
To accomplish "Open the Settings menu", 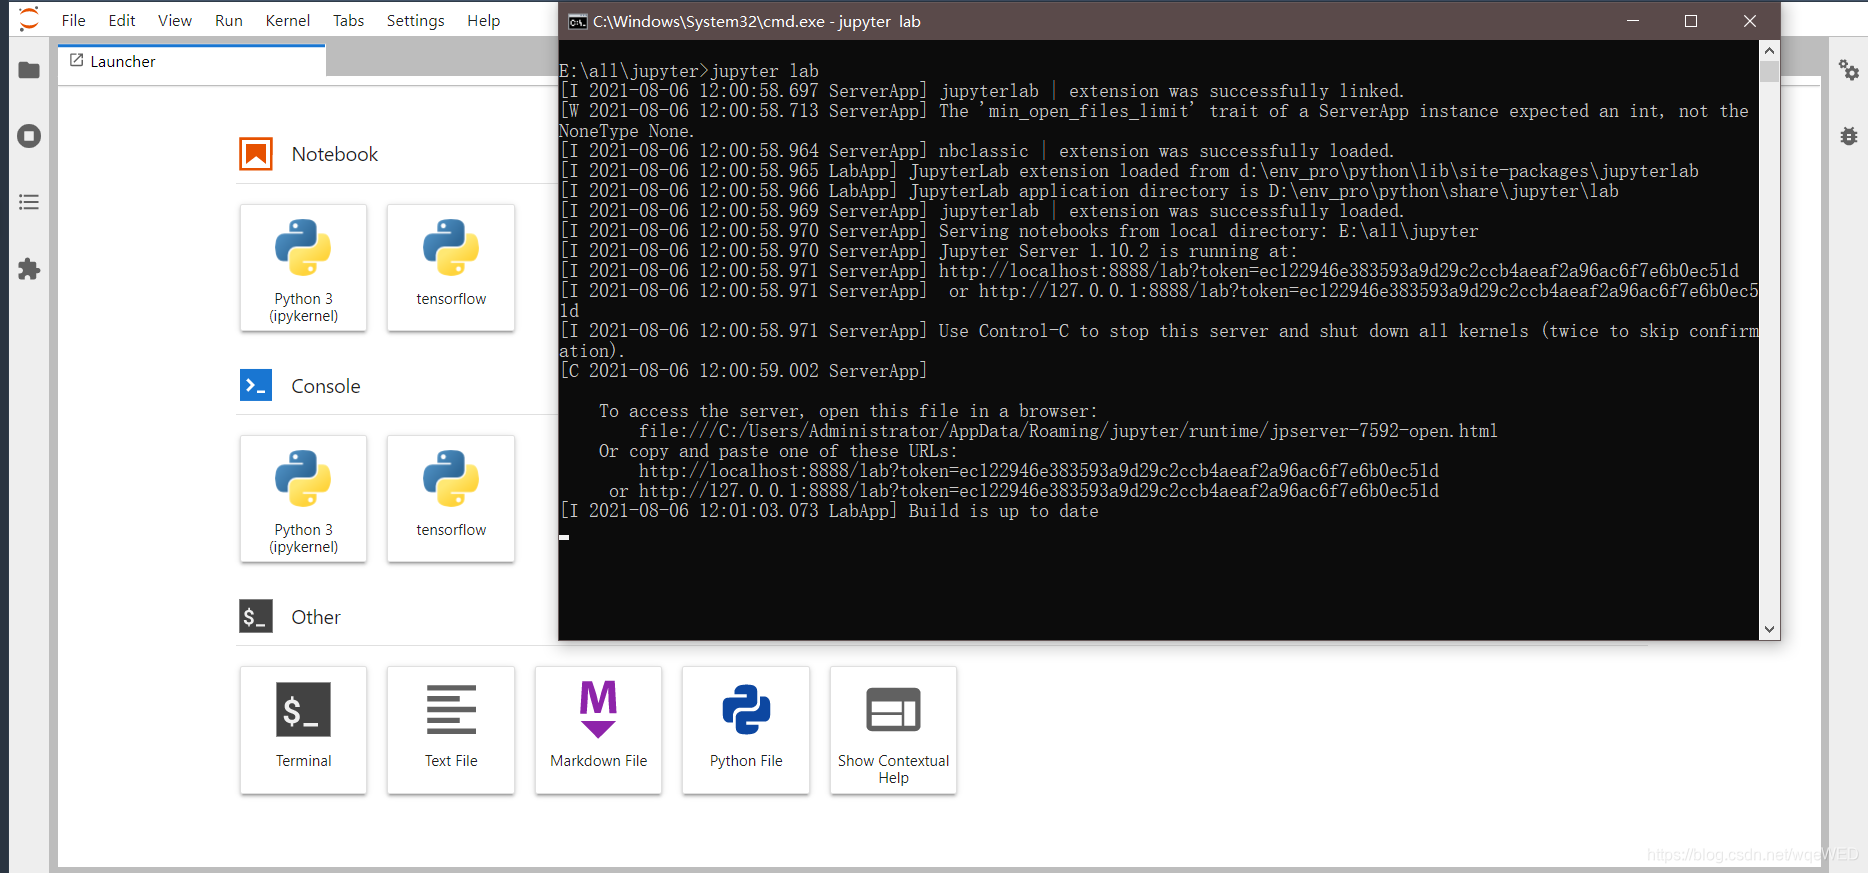I will (416, 20).
